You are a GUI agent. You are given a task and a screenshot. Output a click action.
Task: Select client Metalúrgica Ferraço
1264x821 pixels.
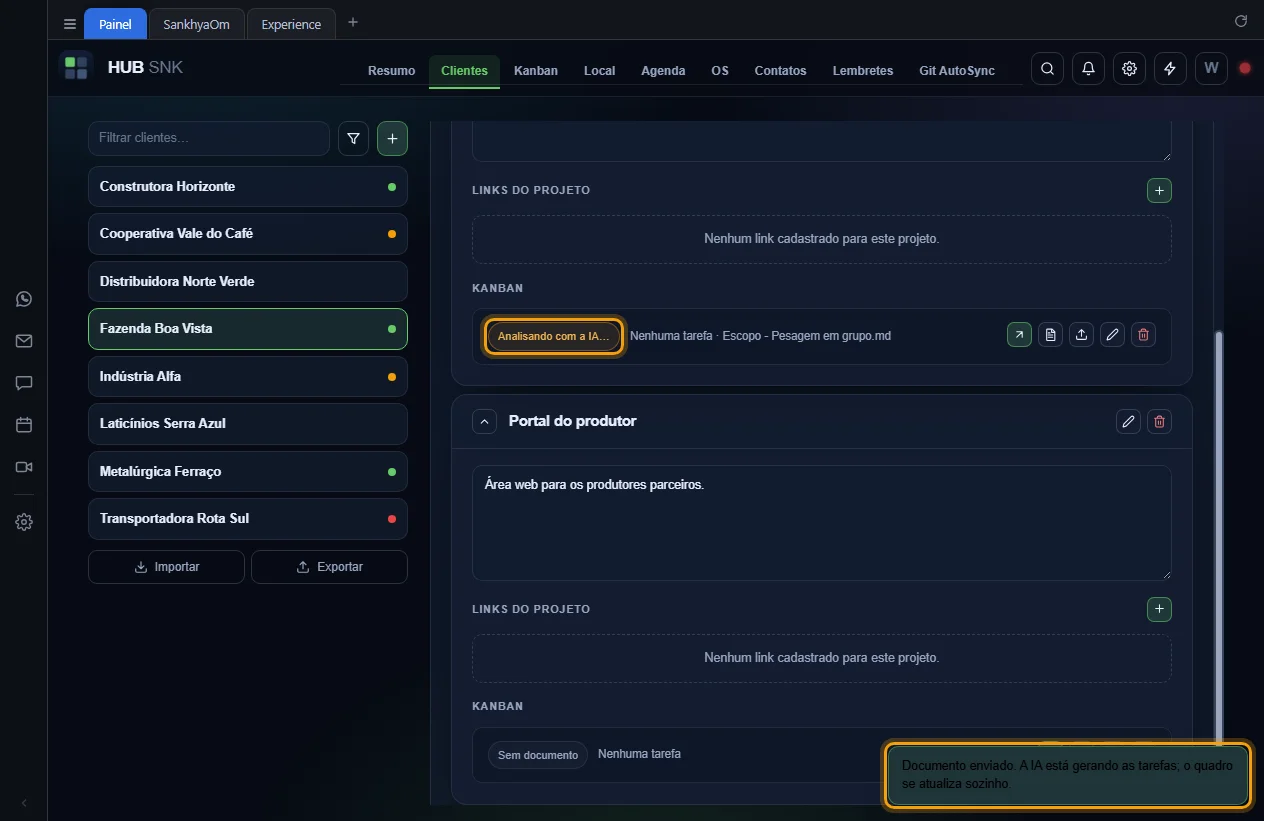[x=248, y=471]
